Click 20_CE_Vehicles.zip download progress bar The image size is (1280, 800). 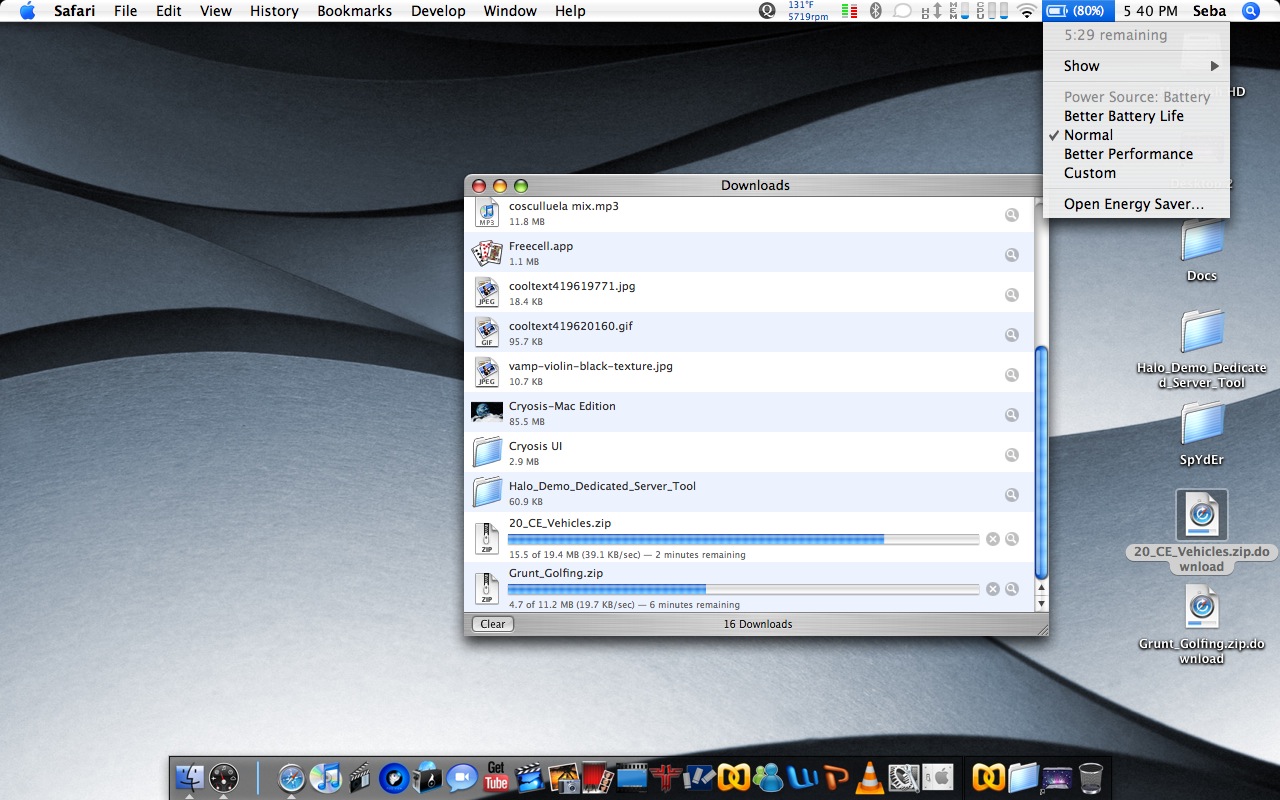tap(743, 539)
